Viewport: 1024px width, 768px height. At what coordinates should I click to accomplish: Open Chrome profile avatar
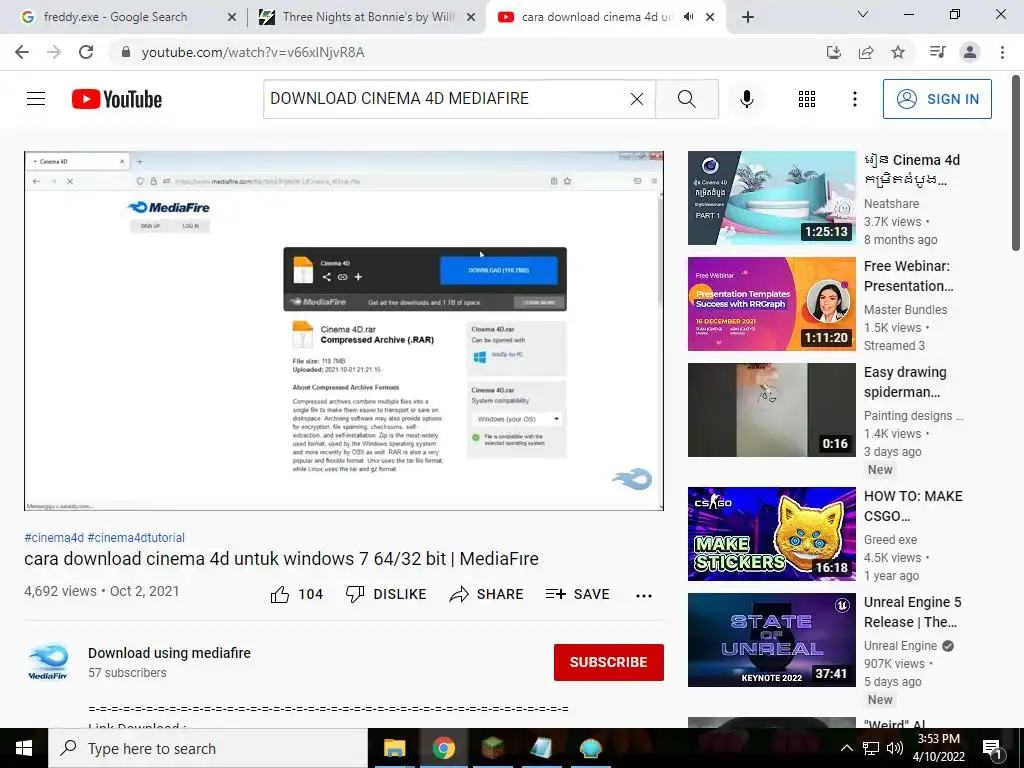tap(970, 52)
